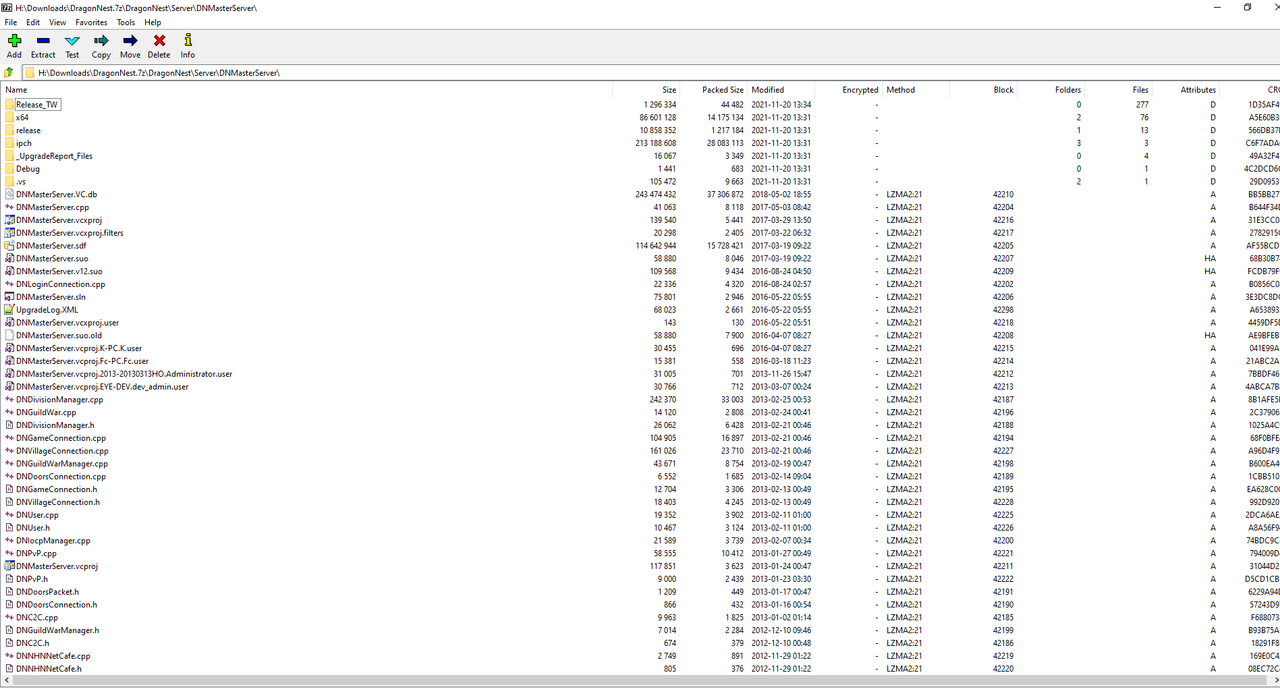This screenshot has height=688, width=1280.
Task: Select DNMasterServer.vcxproj.user in the list
Action: [67, 322]
